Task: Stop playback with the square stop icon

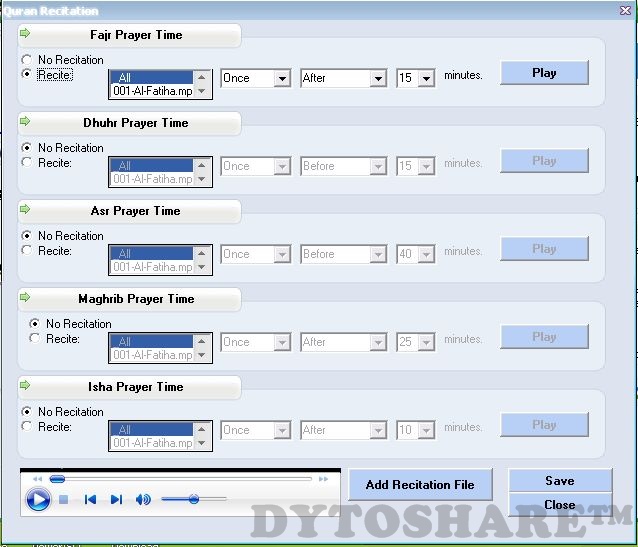Action: tap(63, 499)
